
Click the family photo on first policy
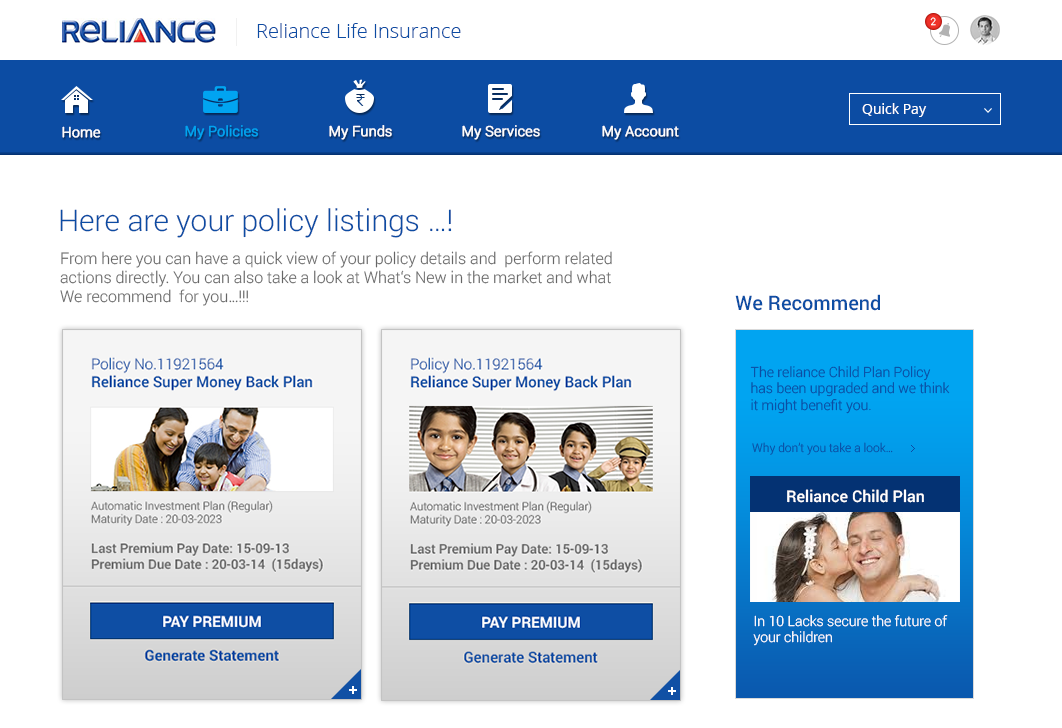(x=212, y=449)
